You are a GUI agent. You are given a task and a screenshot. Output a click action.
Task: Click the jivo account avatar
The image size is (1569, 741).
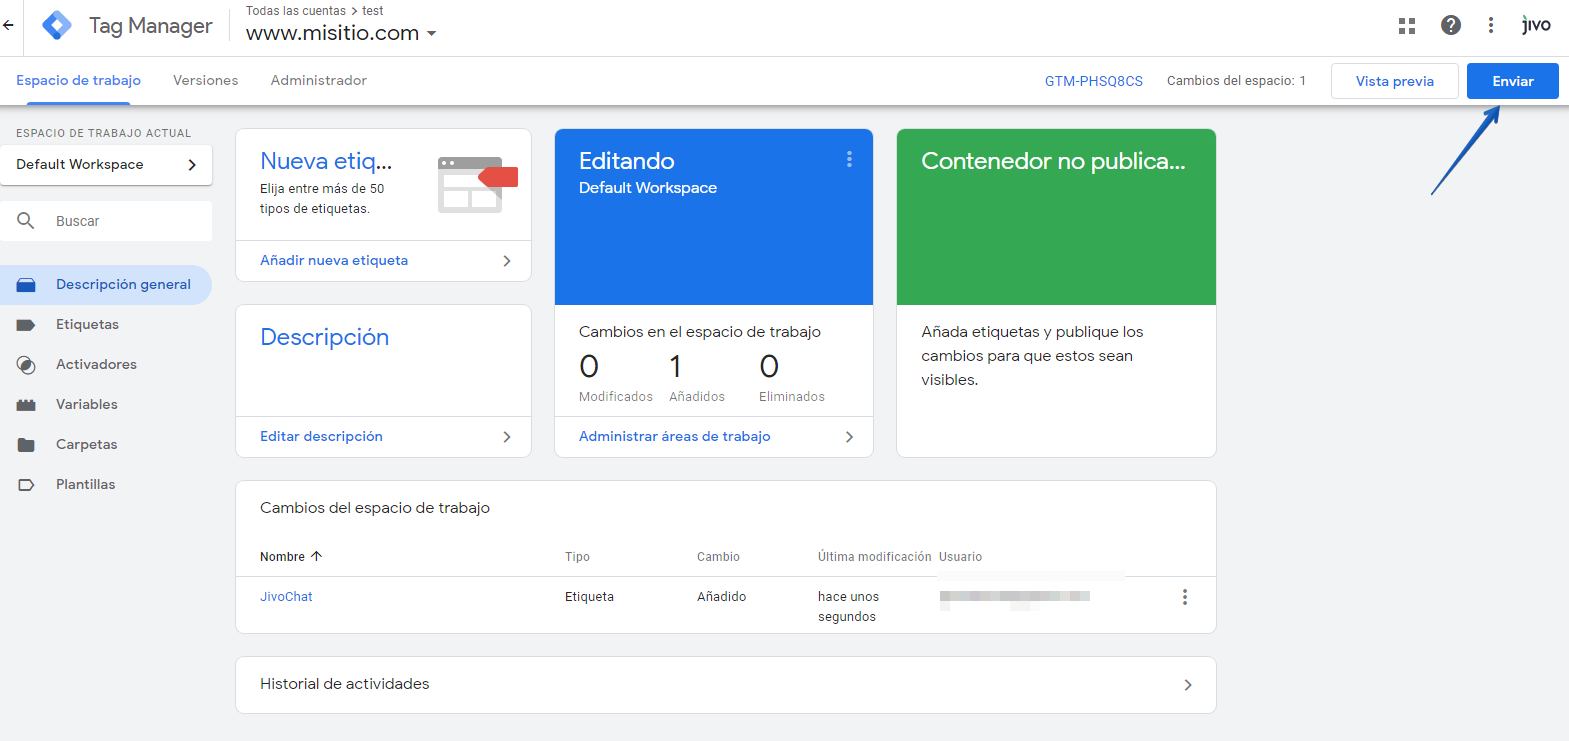click(1536, 25)
